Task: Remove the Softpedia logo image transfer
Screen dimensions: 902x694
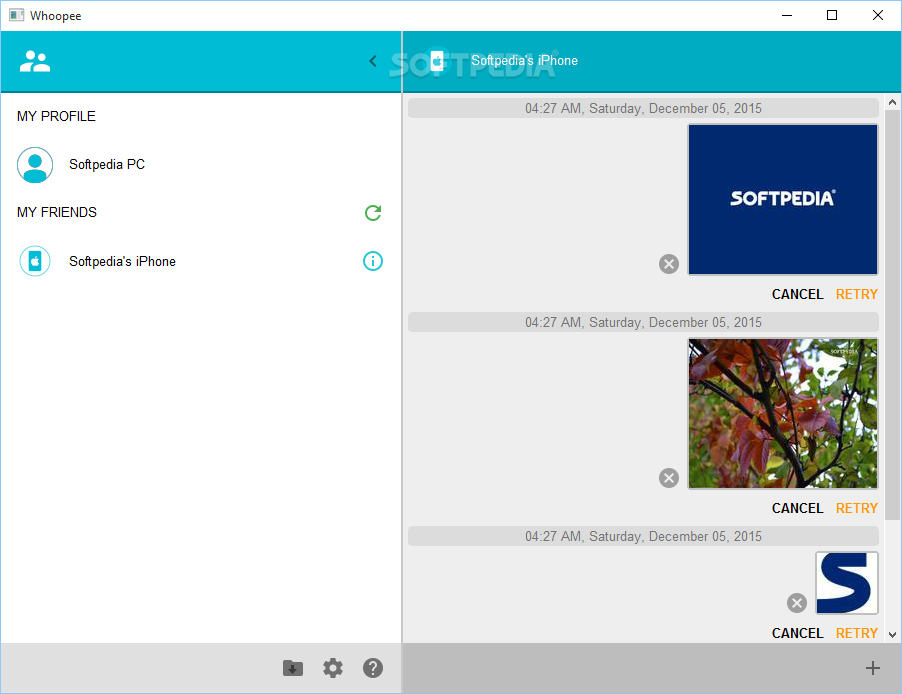Action: click(x=668, y=264)
